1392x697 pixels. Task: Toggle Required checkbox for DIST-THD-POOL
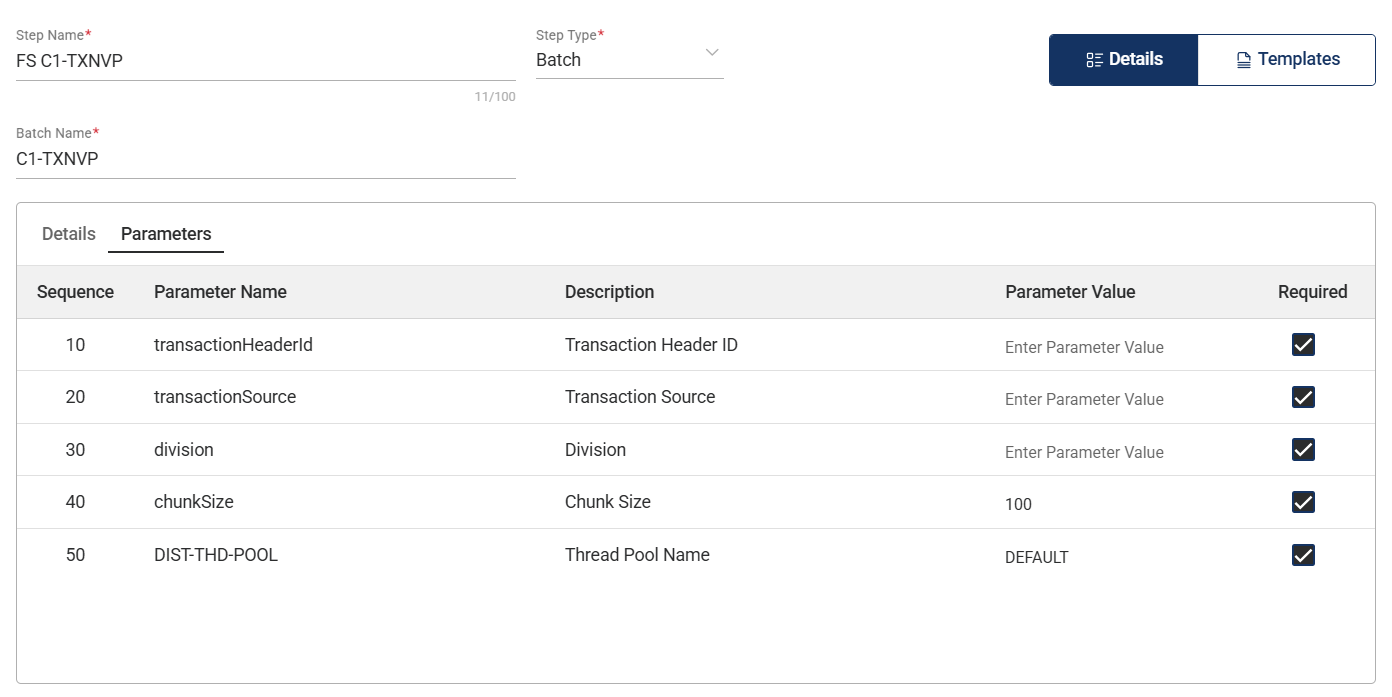click(x=1303, y=555)
